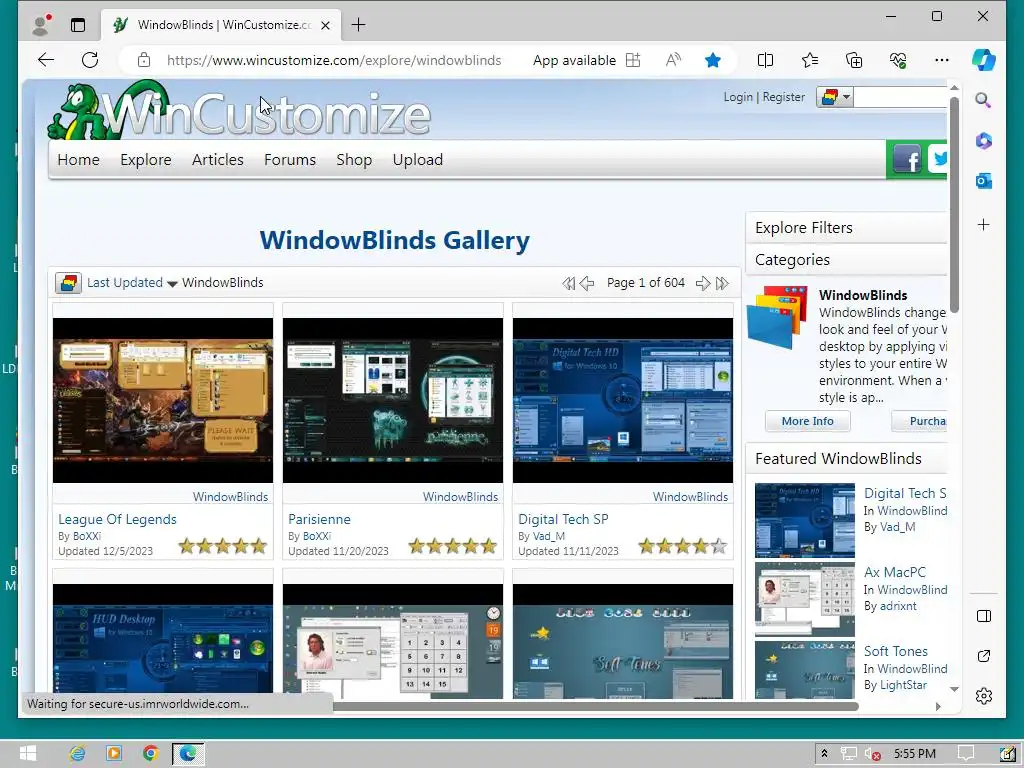This screenshot has width=1024, height=768.
Task: Open Internet Explorer from the taskbar
Action: (77, 754)
